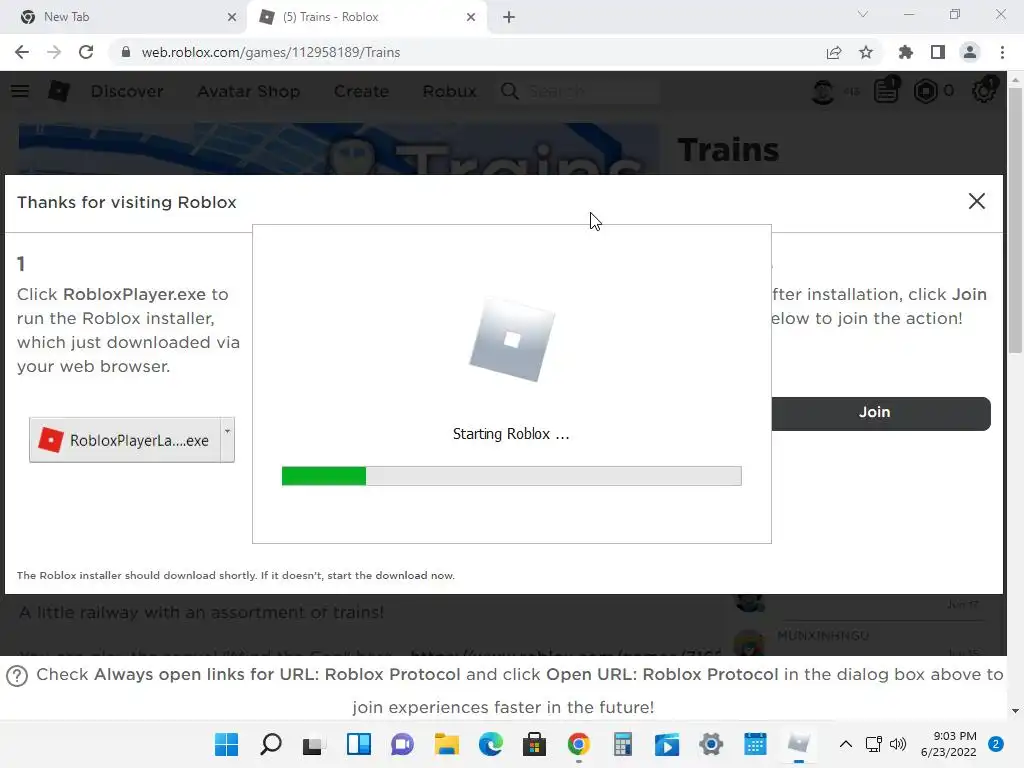The image size is (1024, 768).
Task: Open the Robux balance icon
Action: point(925,91)
